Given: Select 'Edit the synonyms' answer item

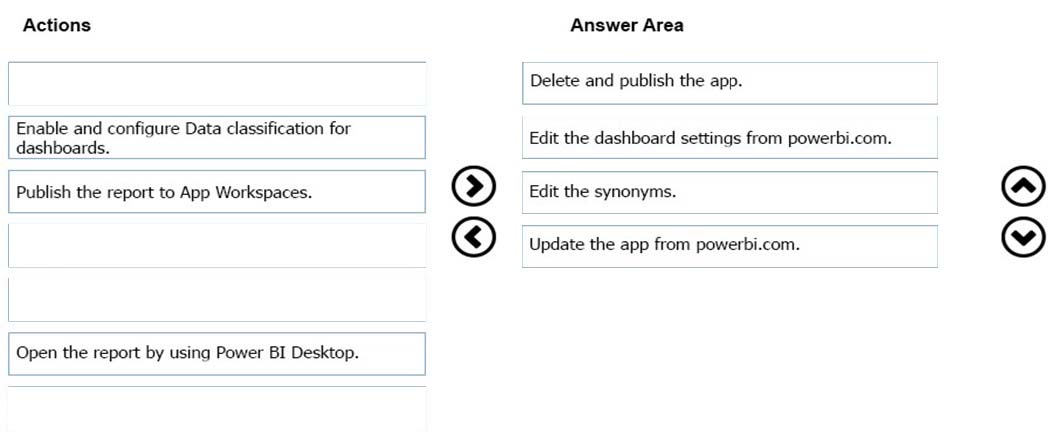Looking at the screenshot, I should pos(729,192).
